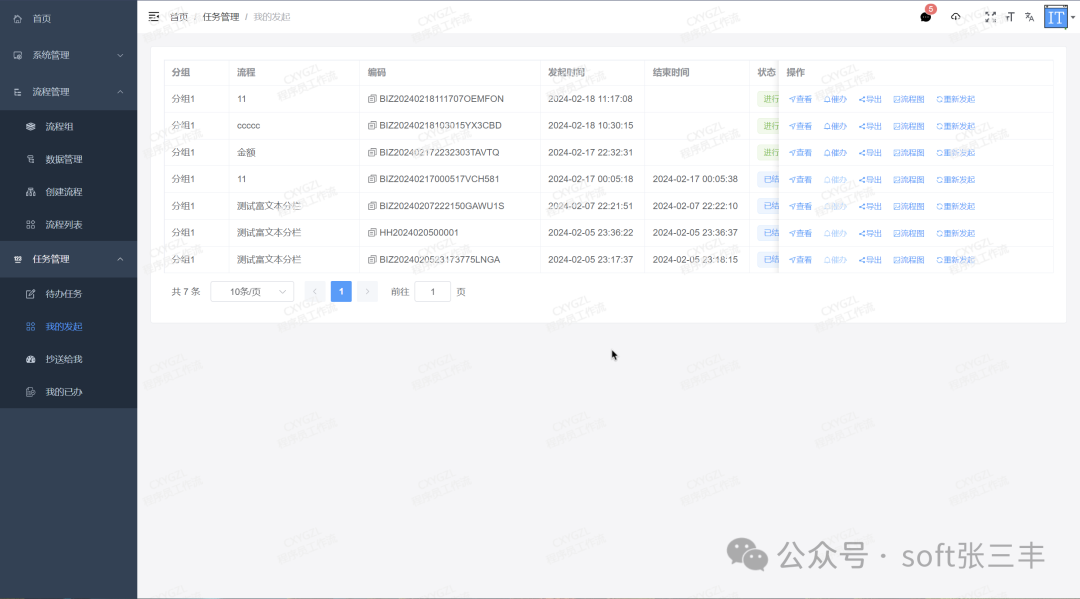Open the 10条/页 page size dropdown
Image resolution: width=1080 pixels, height=599 pixels.
[x=251, y=290]
